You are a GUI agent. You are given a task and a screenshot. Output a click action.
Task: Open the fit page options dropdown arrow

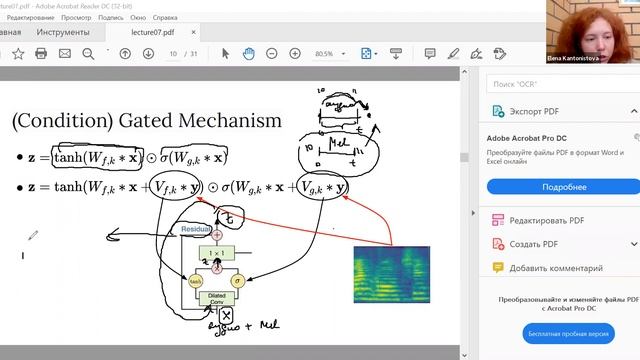click(376, 53)
